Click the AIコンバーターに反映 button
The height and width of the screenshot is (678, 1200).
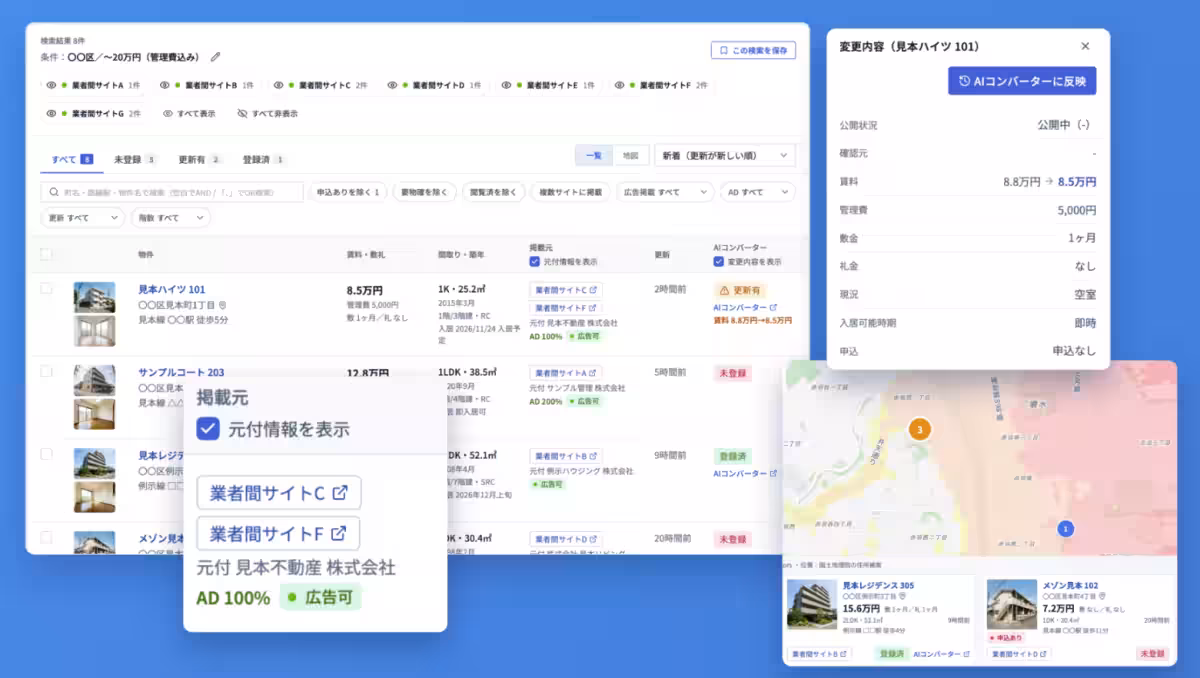1022,81
